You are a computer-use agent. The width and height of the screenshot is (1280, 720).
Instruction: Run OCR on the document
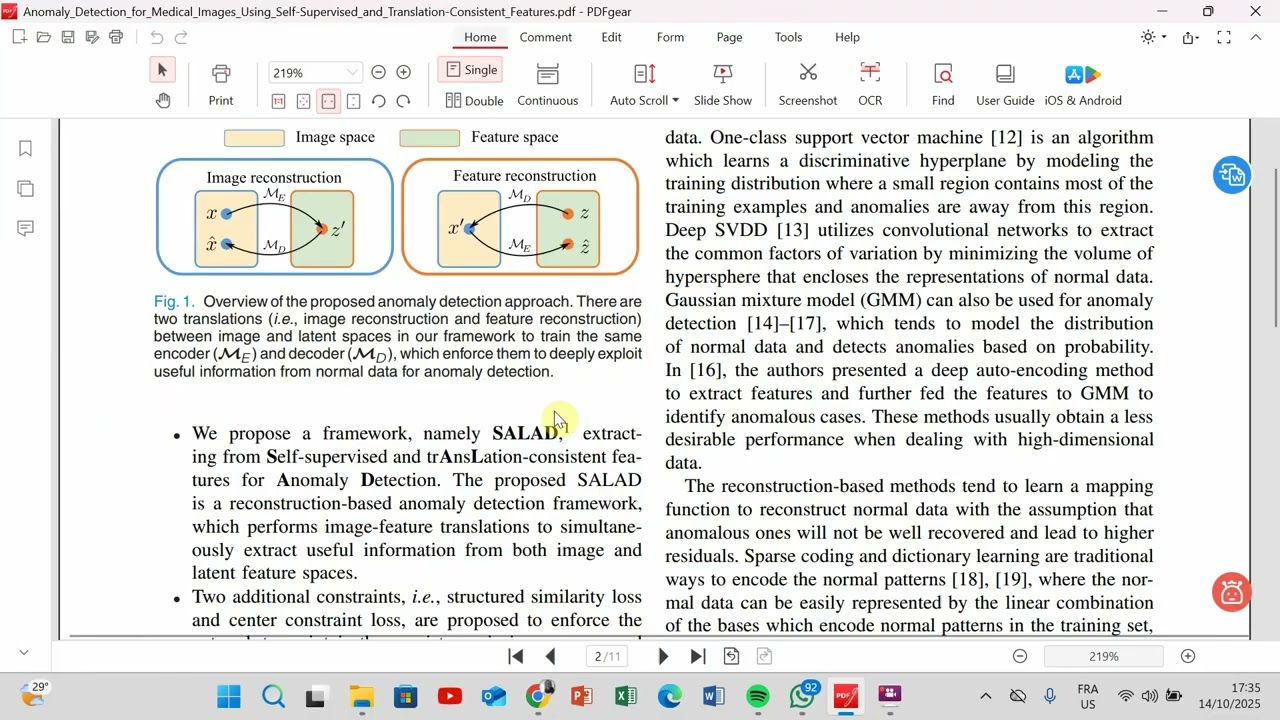[870, 85]
